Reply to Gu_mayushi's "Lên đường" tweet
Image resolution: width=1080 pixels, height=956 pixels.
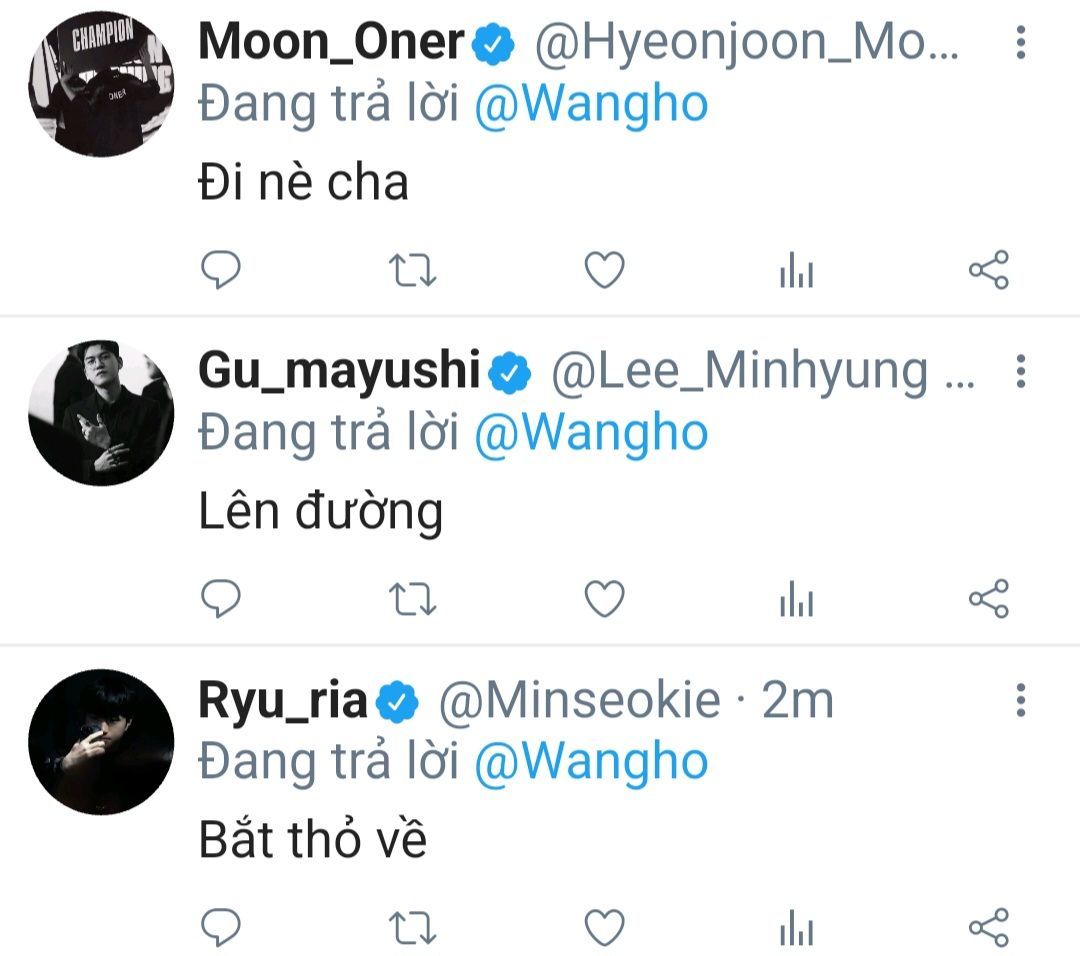coord(220,598)
